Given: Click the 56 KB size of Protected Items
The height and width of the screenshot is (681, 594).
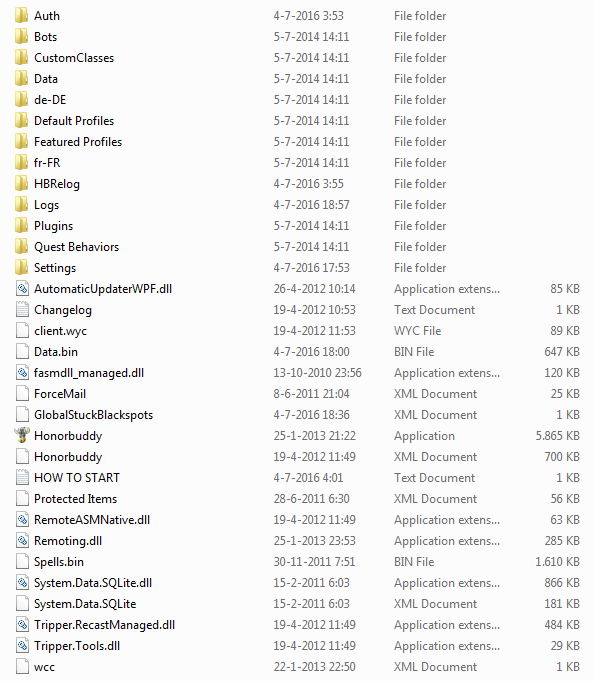Looking at the screenshot, I should pyautogui.click(x=565, y=499).
